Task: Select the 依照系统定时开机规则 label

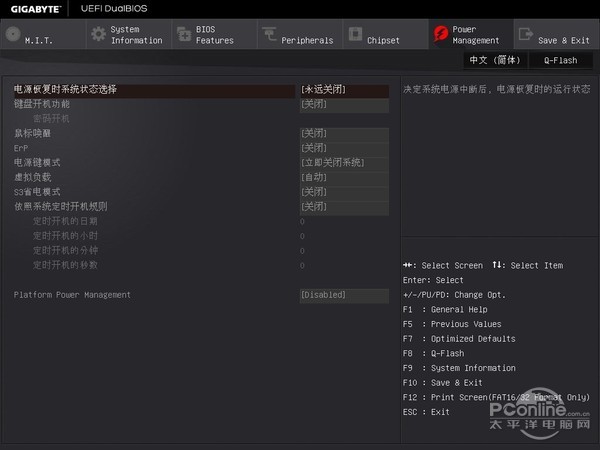Action: 61,207
